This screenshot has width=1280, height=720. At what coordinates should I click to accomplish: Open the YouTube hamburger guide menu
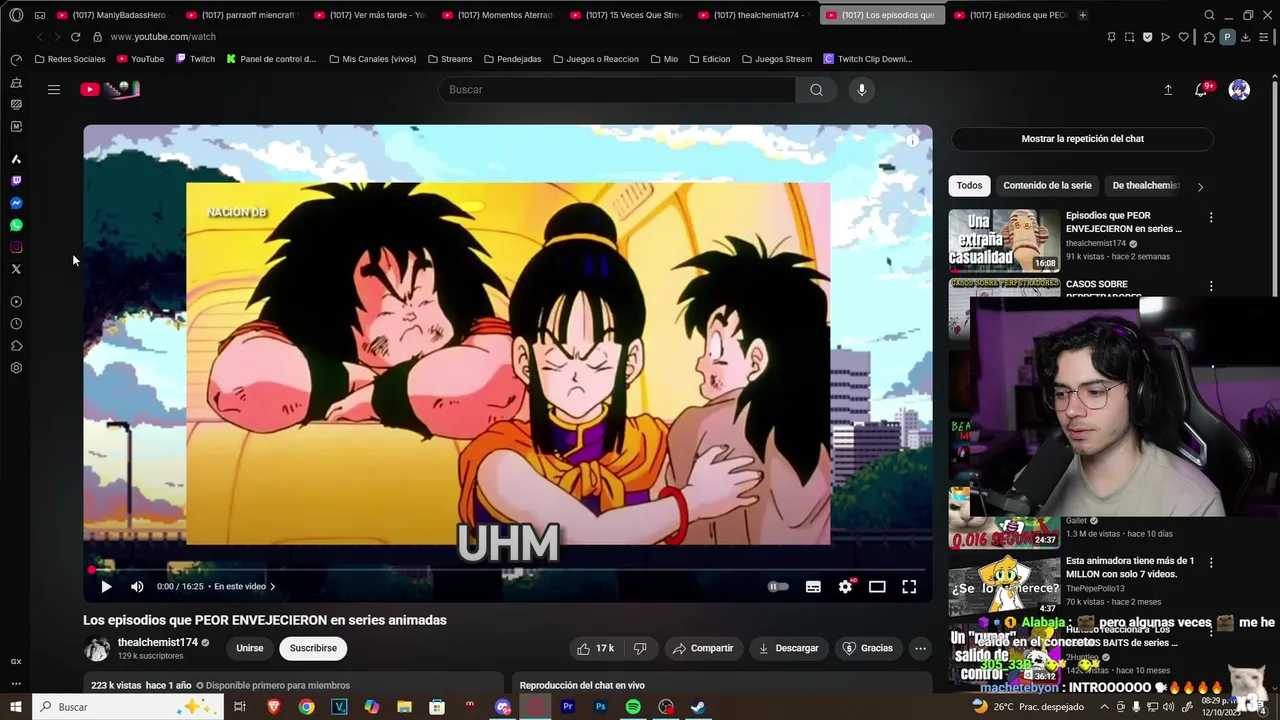coord(54,90)
